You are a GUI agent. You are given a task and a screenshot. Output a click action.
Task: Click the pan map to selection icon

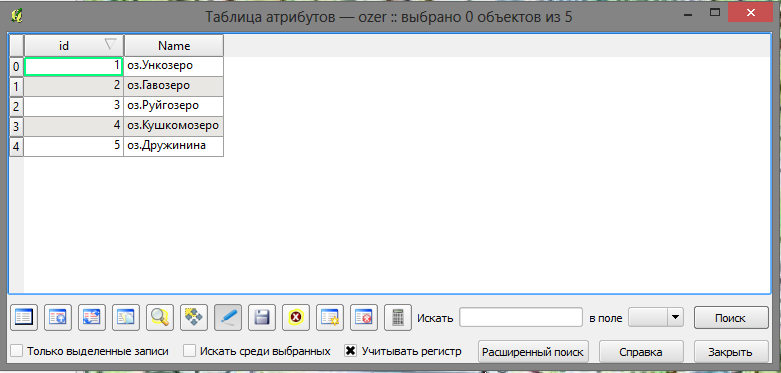pyautogui.click(x=194, y=317)
